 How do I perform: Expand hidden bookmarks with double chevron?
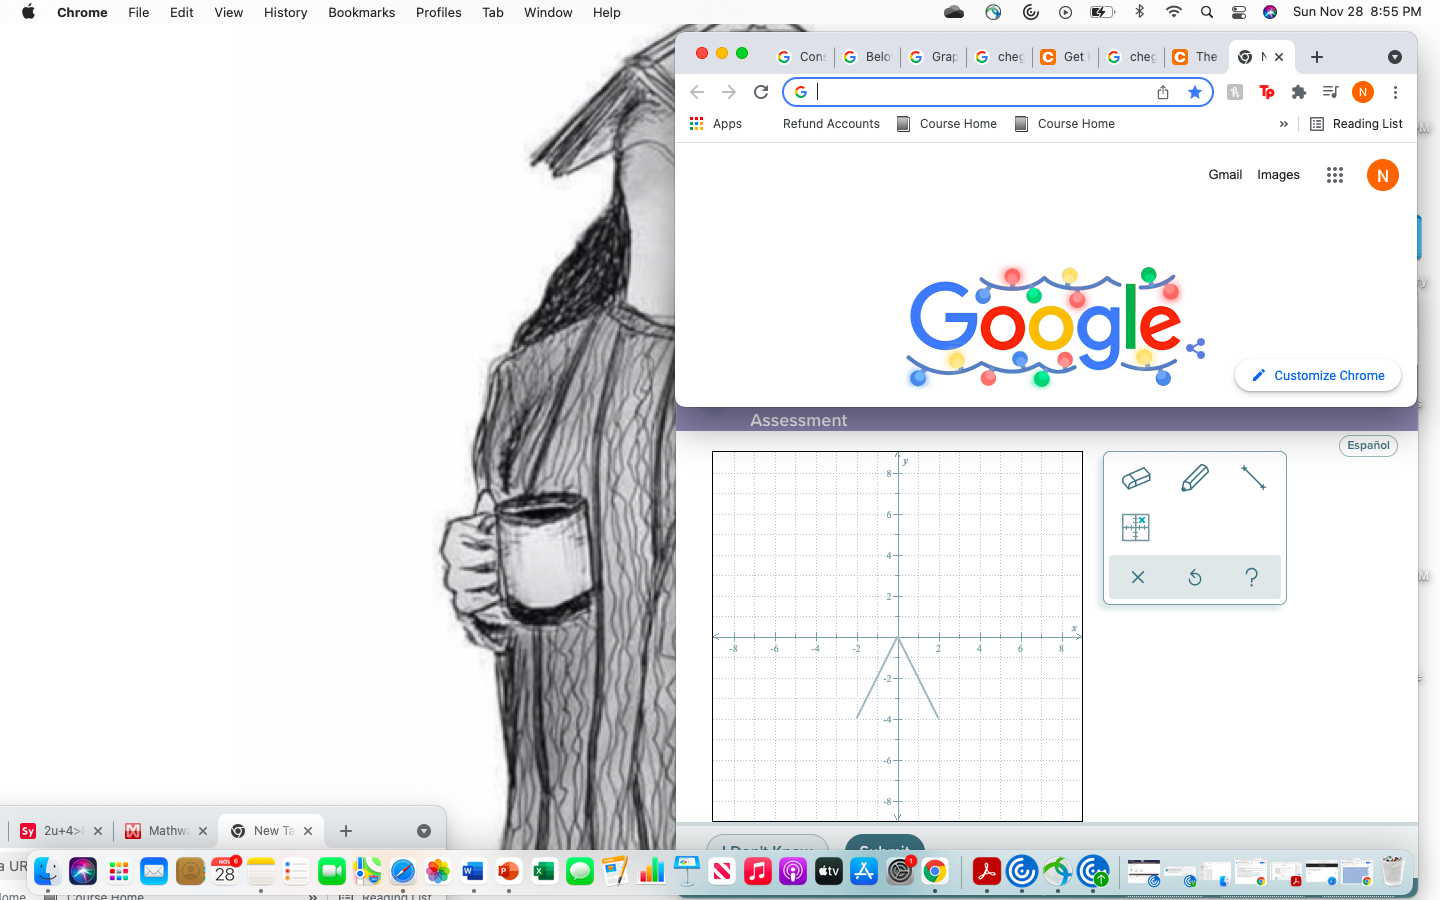pos(1283,123)
